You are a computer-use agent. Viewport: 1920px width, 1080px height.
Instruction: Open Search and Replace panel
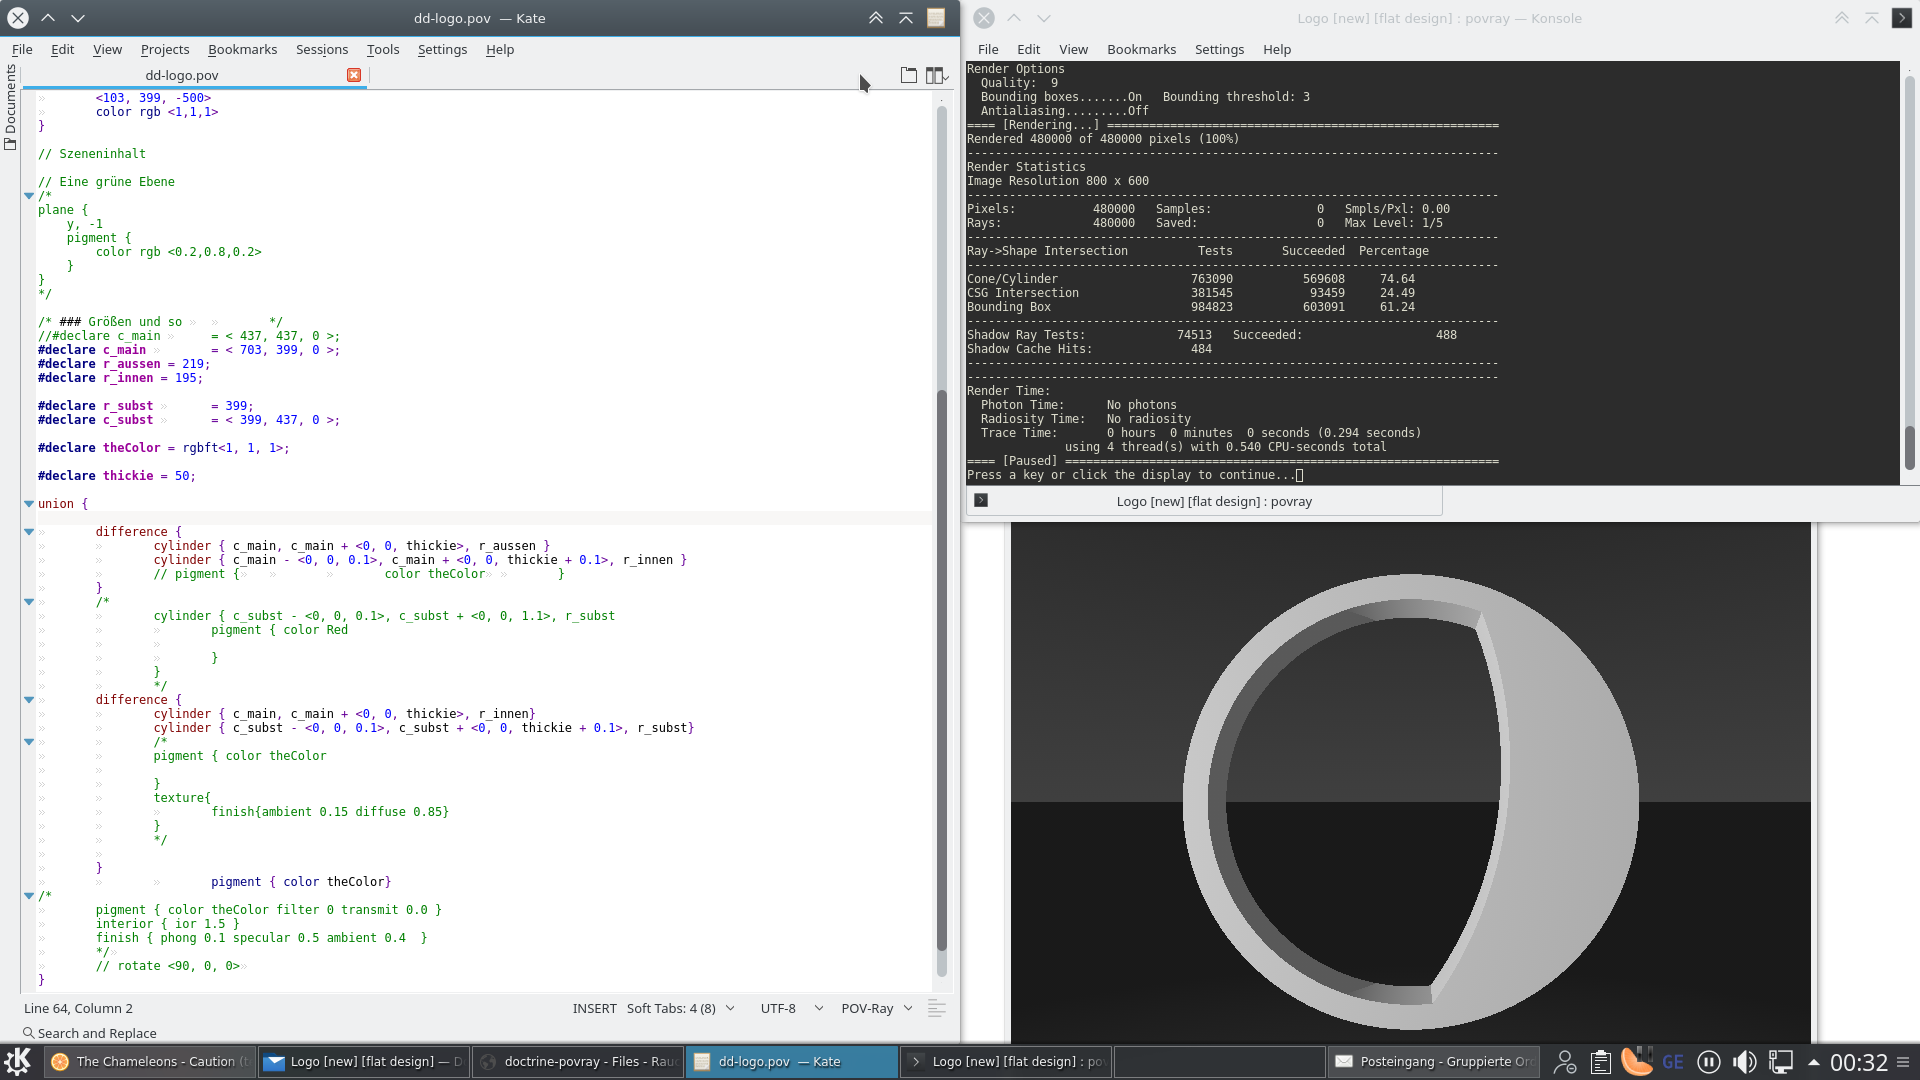point(90,1033)
